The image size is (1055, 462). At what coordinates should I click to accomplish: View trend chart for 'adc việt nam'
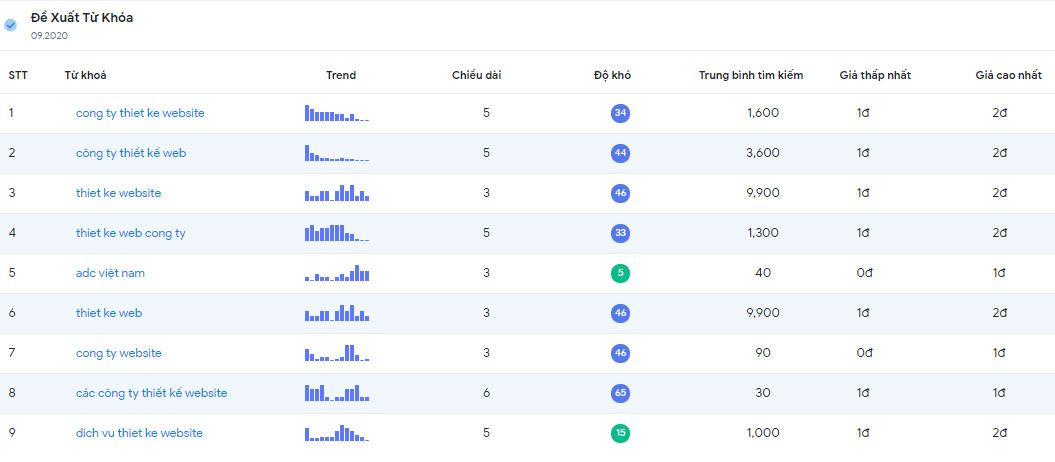(337, 273)
